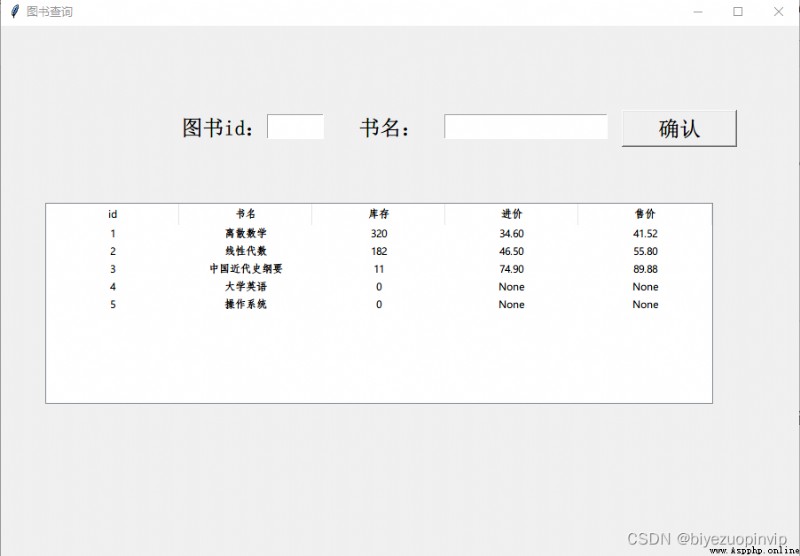Click stock value 320
800x556 pixels.
[379, 234]
